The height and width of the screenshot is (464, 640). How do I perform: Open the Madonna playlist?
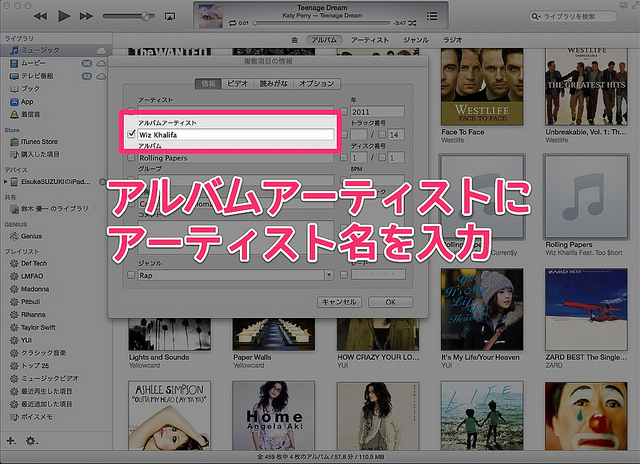pos(35,289)
